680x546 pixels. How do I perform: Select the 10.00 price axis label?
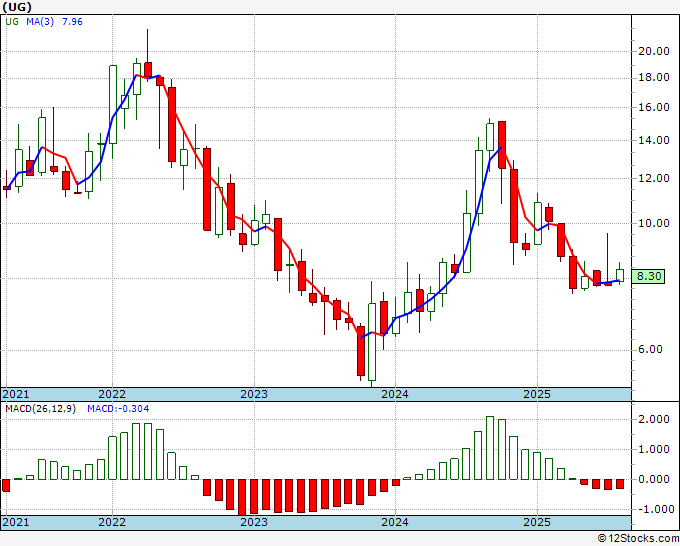(x=654, y=223)
